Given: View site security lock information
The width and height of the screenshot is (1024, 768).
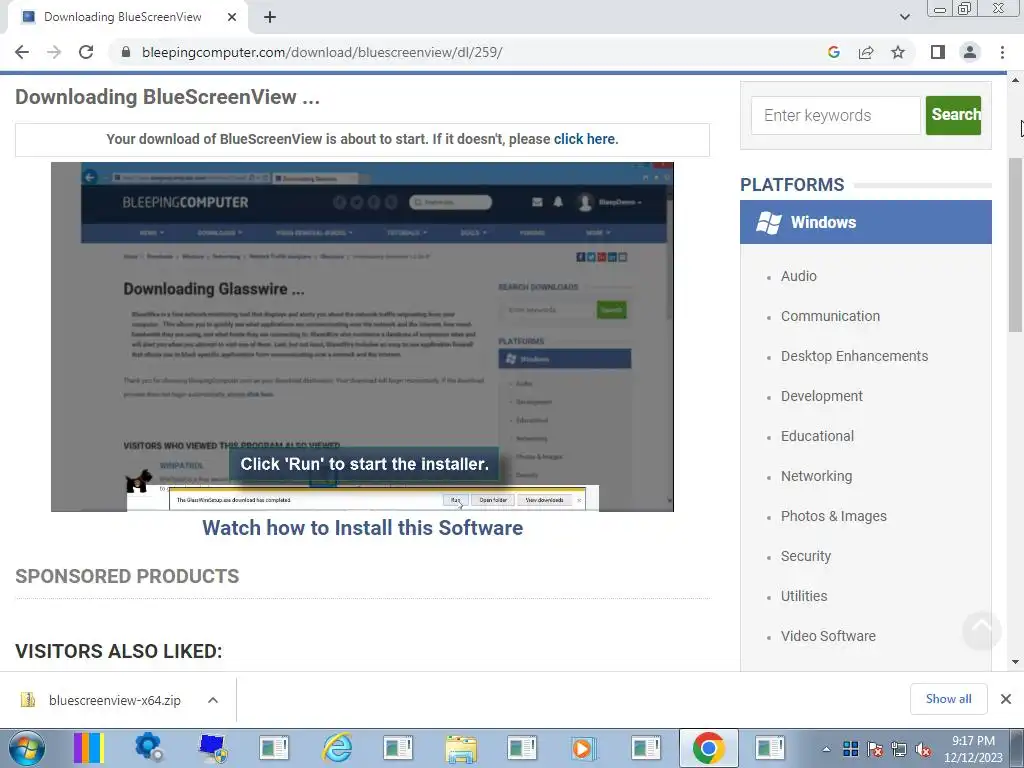Looking at the screenshot, I should tap(126, 52).
